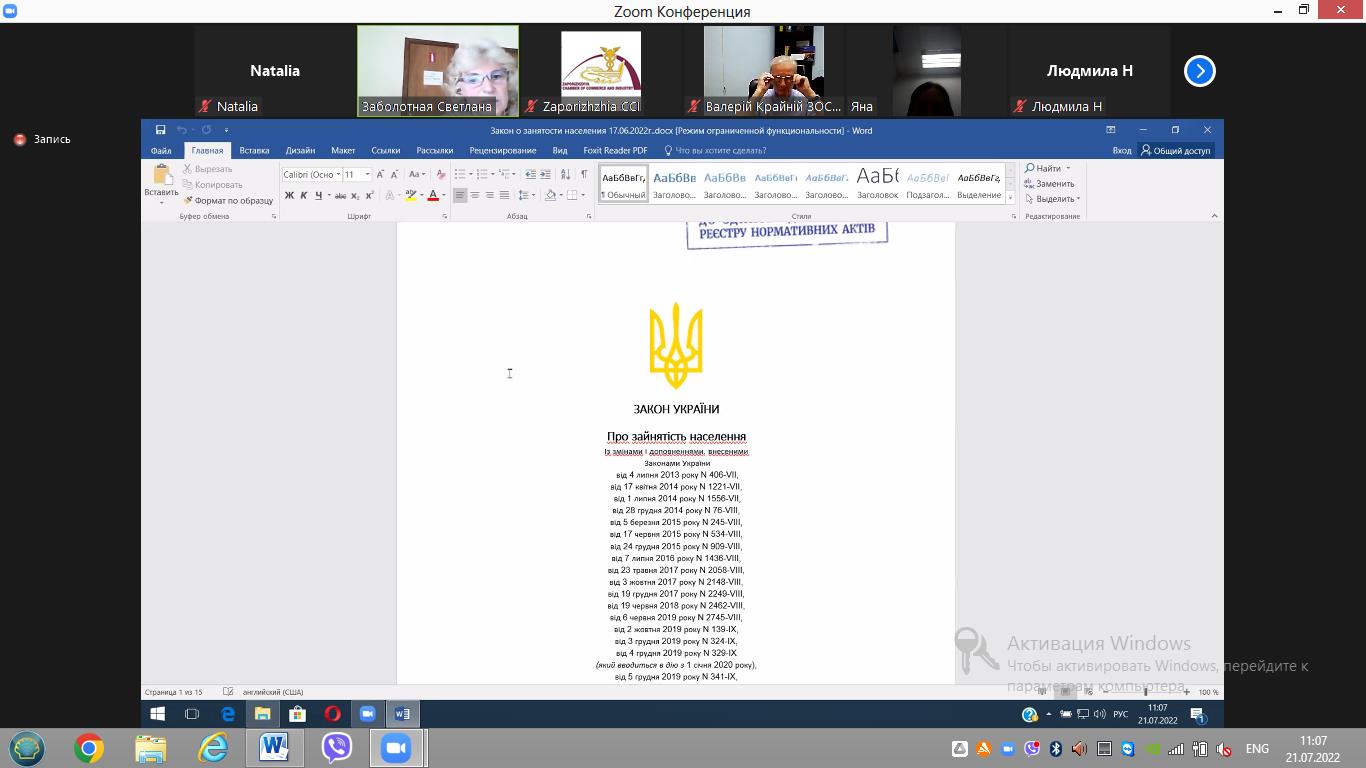Select Zaporizhzhia CCI participant thumbnail
The image size is (1366, 768).
click(x=601, y=71)
